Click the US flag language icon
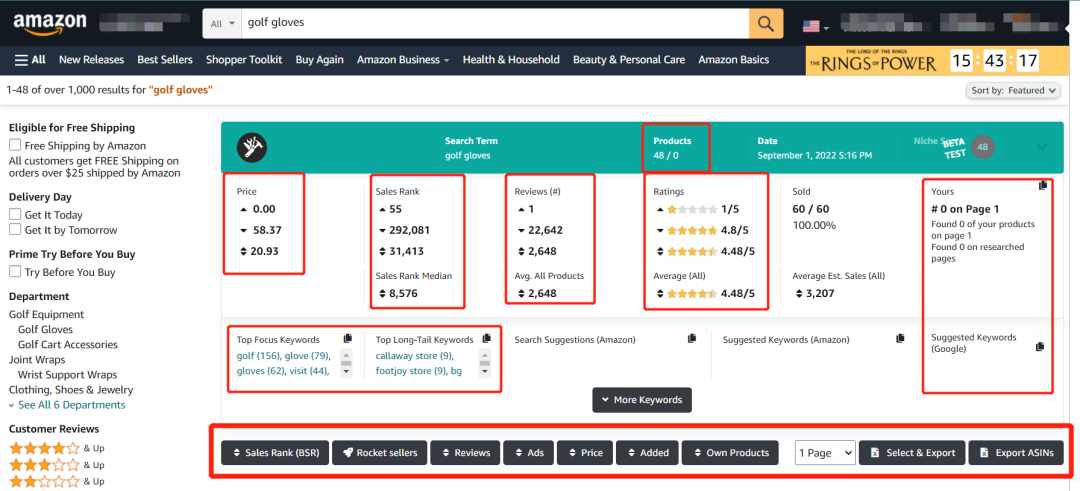This screenshot has width=1080, height=491. pyautogui.click(x=811, y=26)
